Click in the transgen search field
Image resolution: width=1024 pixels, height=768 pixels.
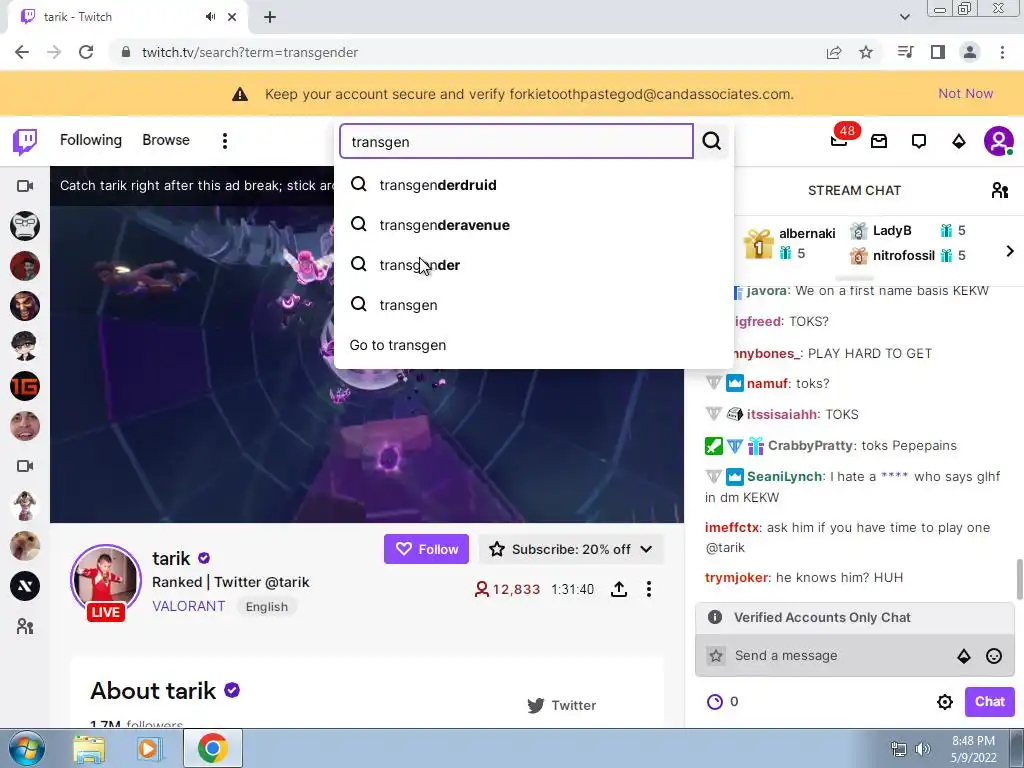pos(516,141)
